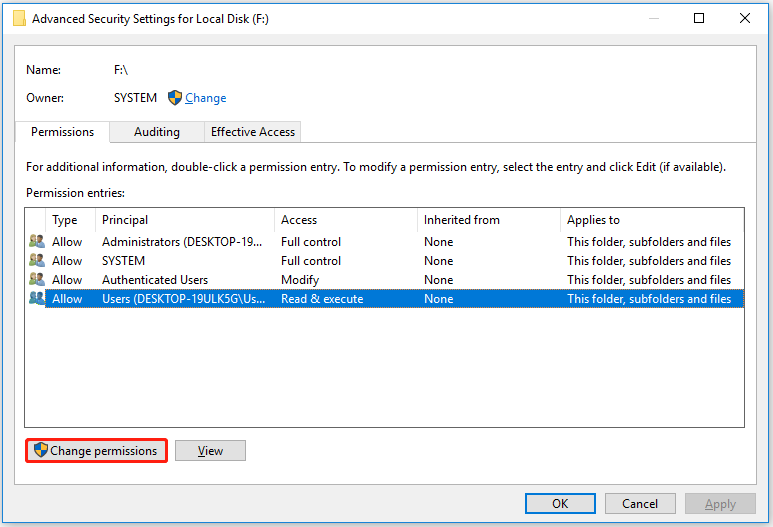This screenshot has width=773, height=527.
Task: Click the users icon in Administrators row
Action: 36,242
